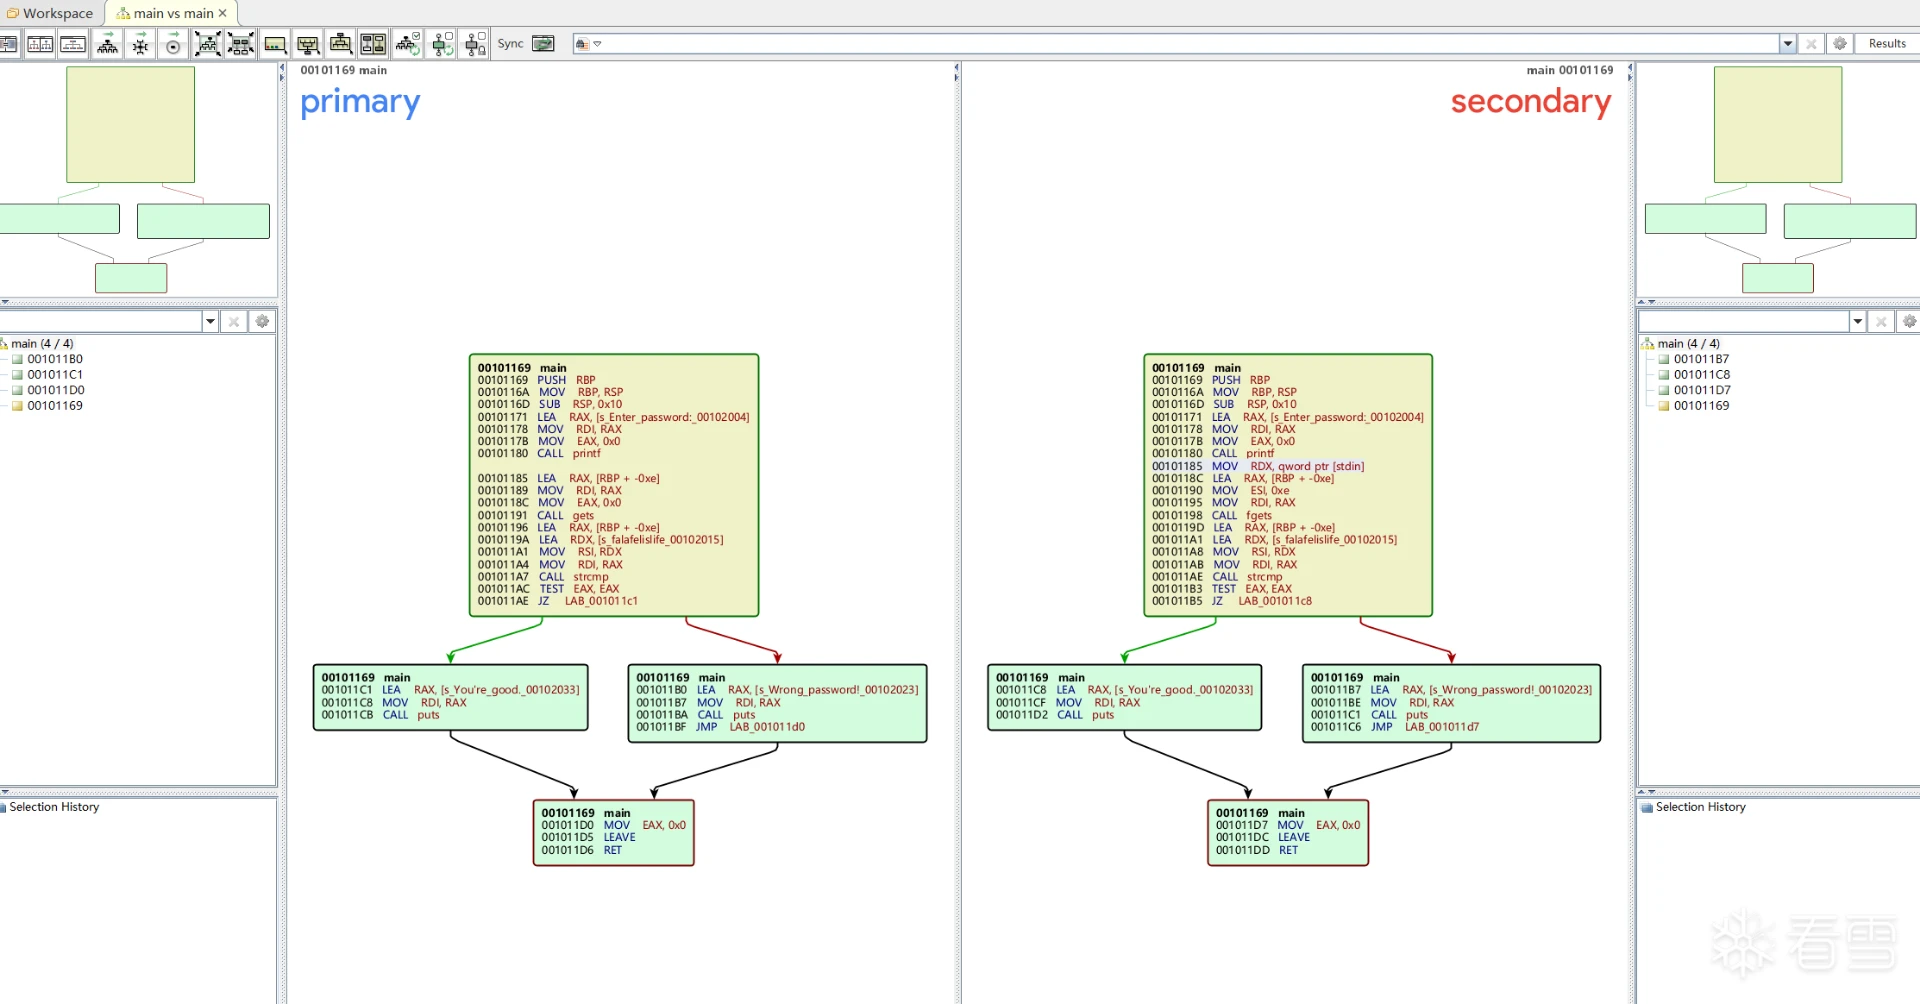
Task: Click the zoom to selected nodes icon
Action: point(240,44)
